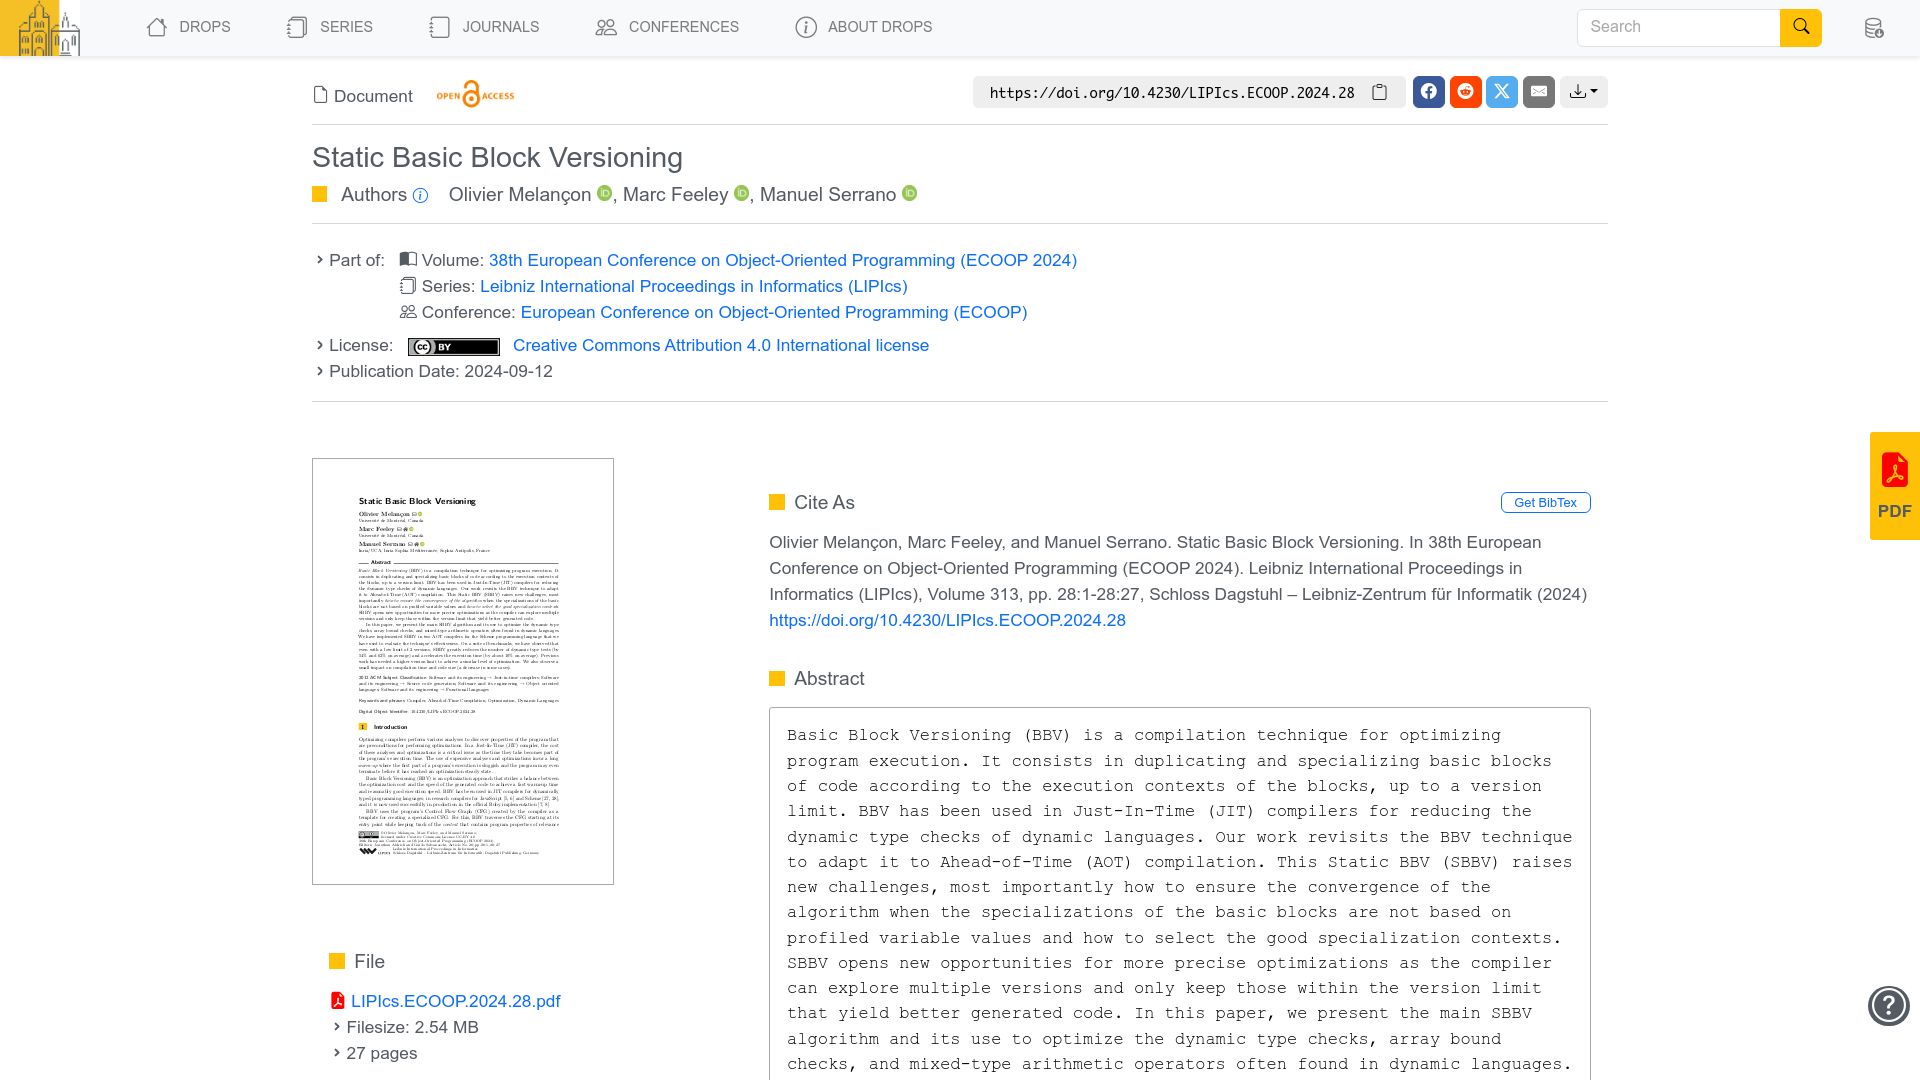The height and width of the screenshot is (1080, 1920).
Task: Click the author name Manuel Serrano
Action: [828, 195]
